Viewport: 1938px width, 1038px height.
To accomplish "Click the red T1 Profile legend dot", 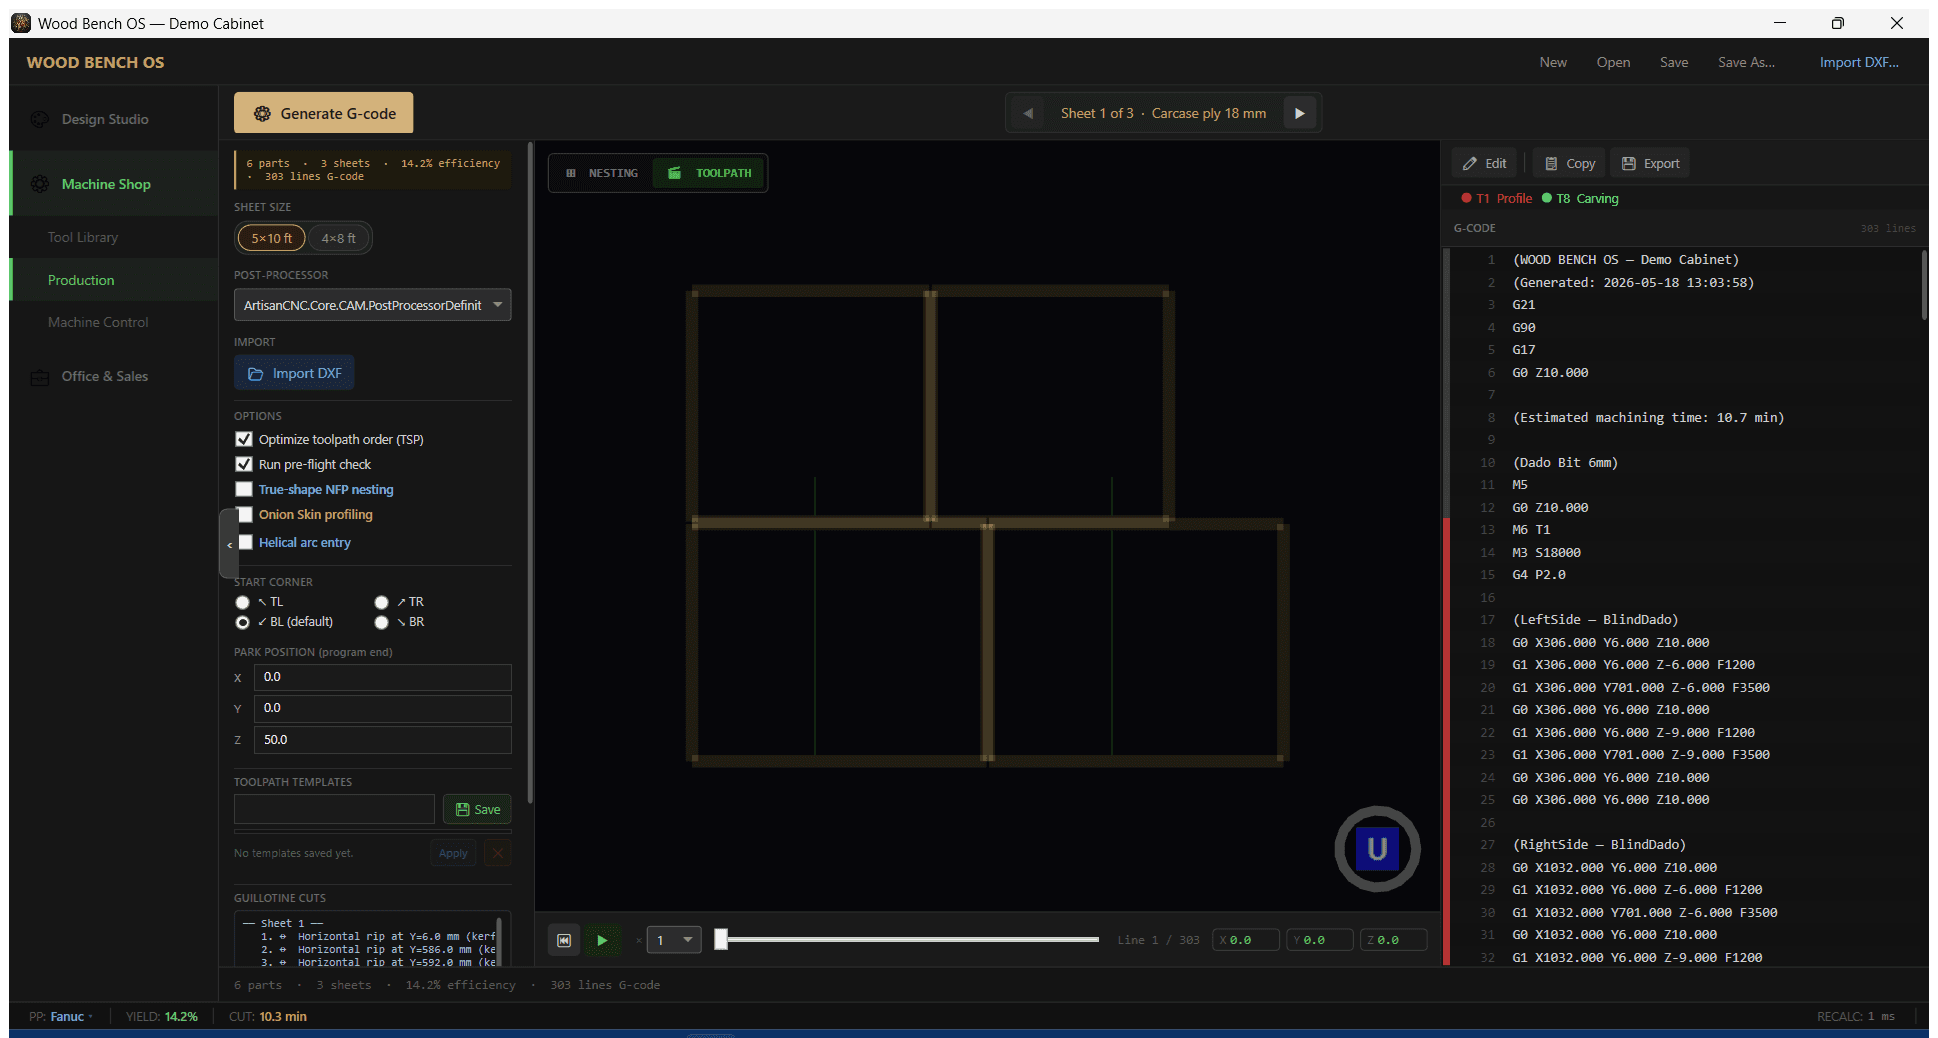I will 1466,198.
